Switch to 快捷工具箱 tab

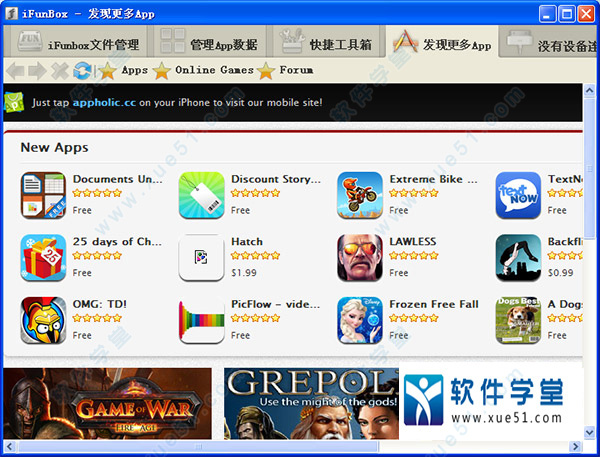click(326, 42)
